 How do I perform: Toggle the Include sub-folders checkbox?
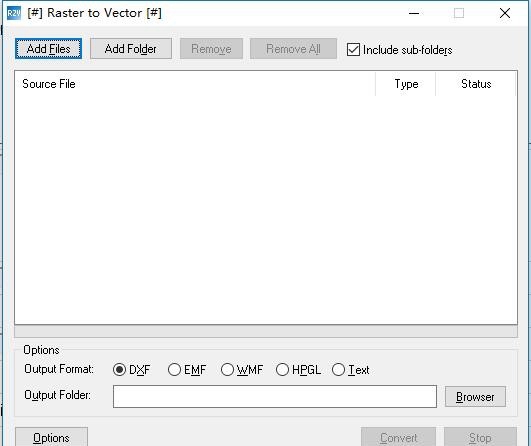(353, 50)
